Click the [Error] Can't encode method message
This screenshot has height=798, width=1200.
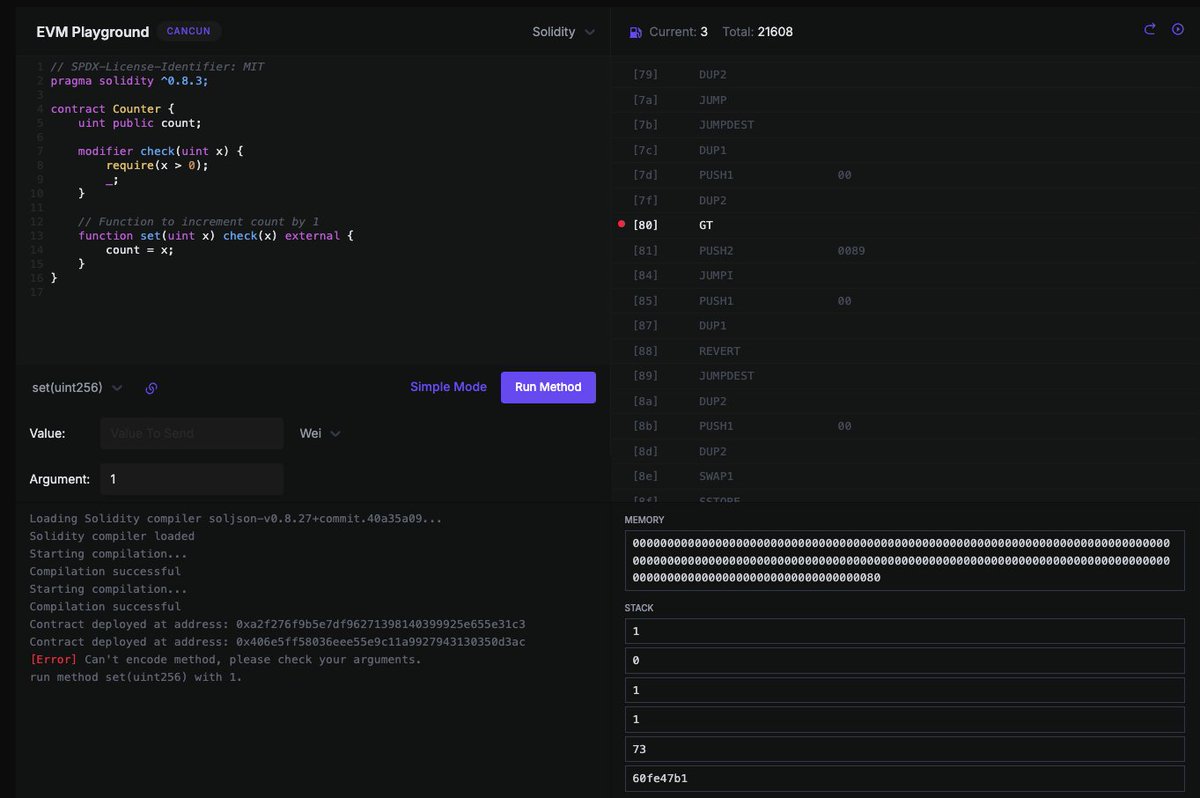(x=225, y=660)
